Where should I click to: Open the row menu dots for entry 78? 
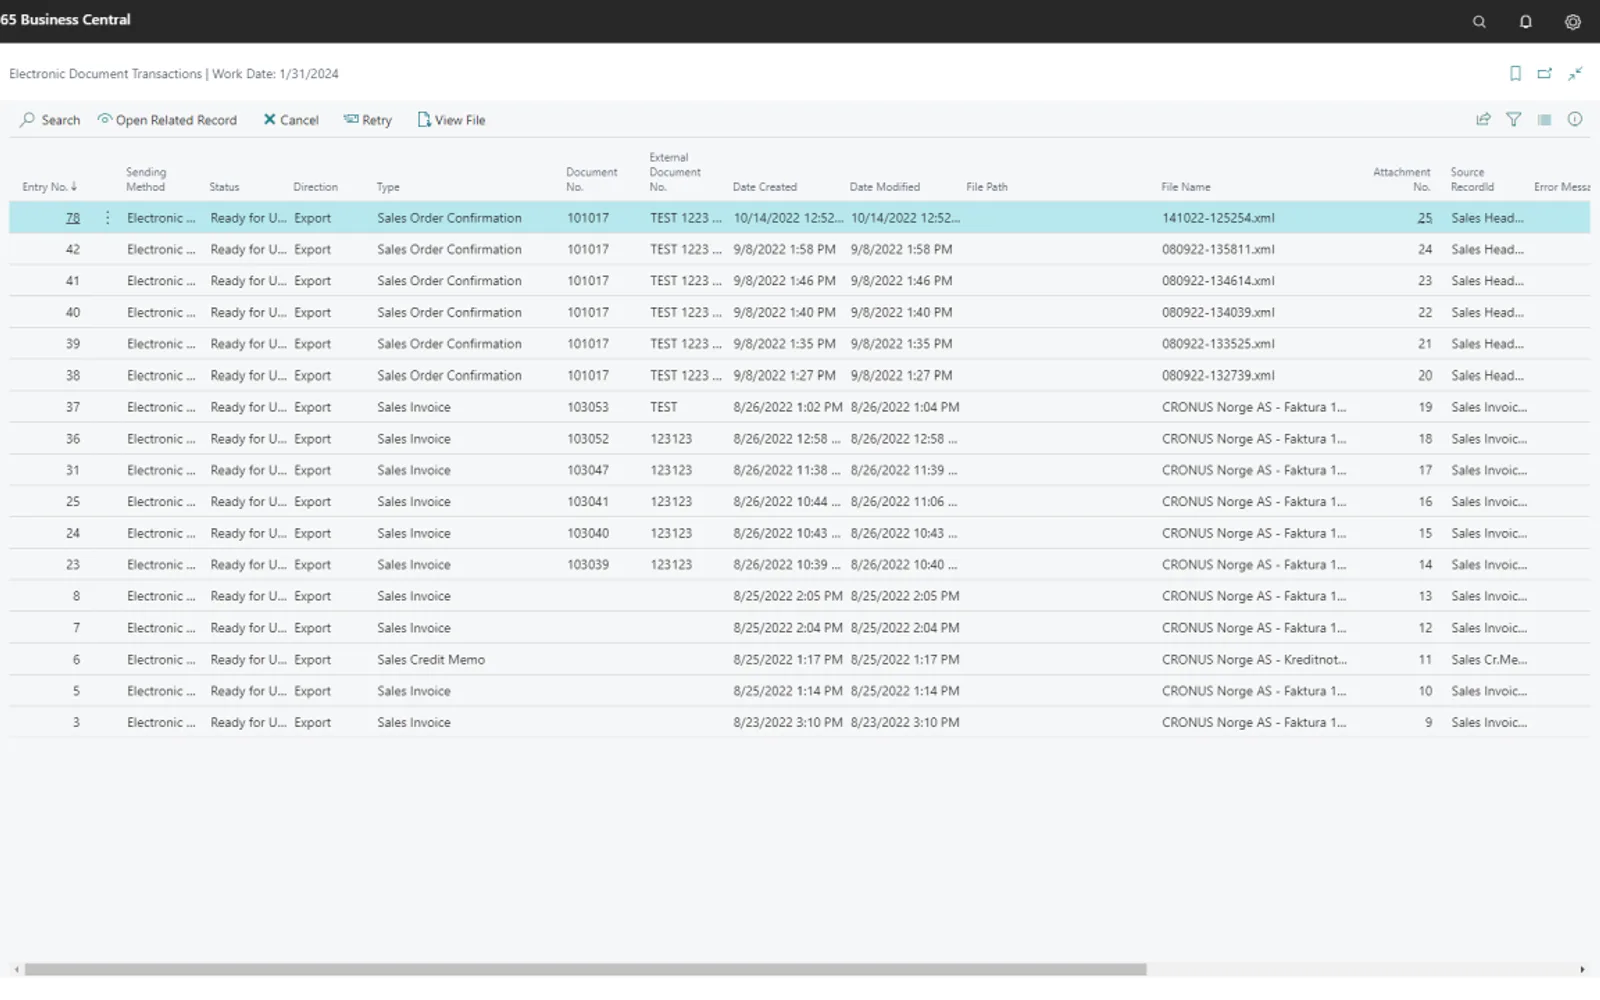click(x=108, y=217)
